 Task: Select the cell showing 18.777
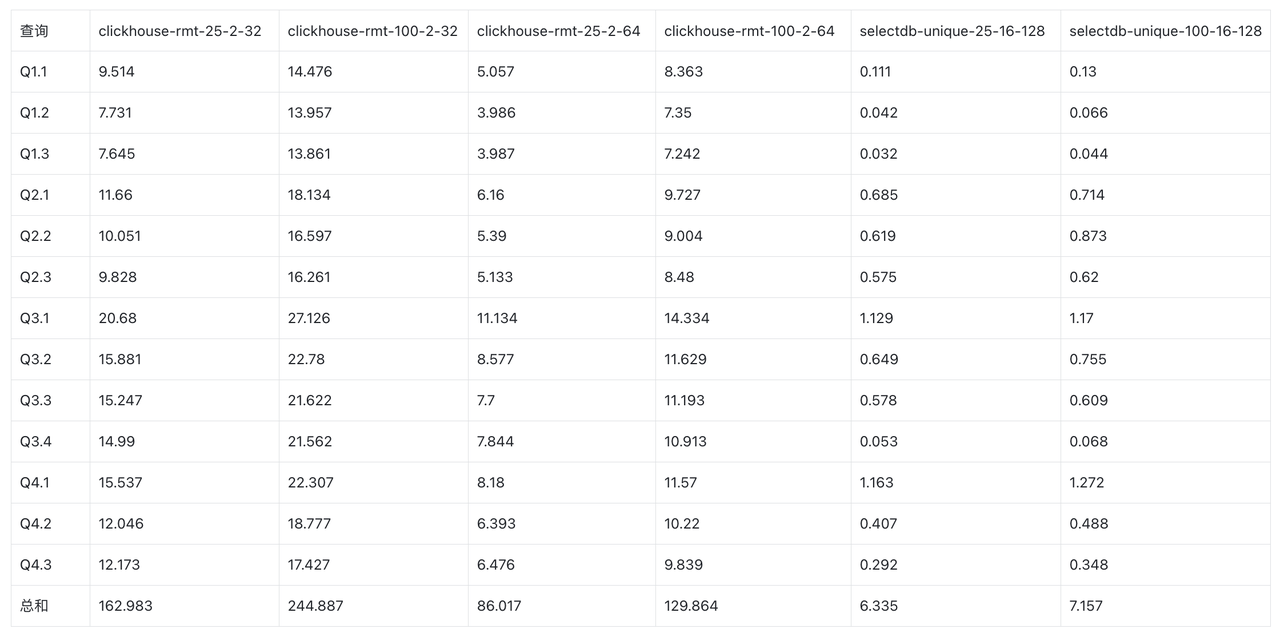(310, 524)
